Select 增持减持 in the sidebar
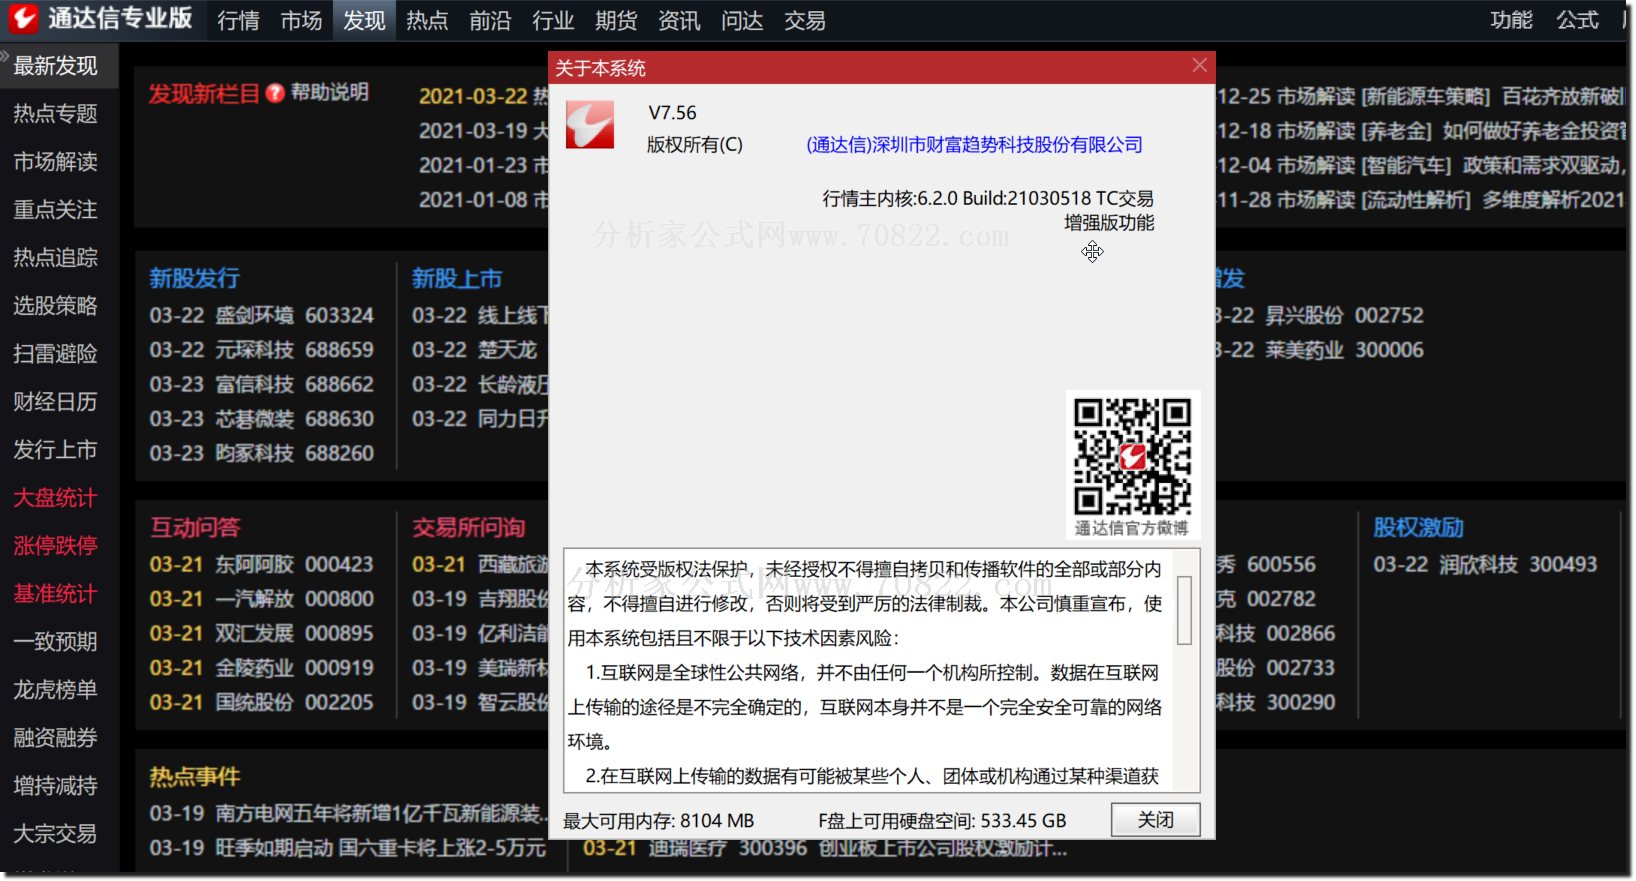 56,786
